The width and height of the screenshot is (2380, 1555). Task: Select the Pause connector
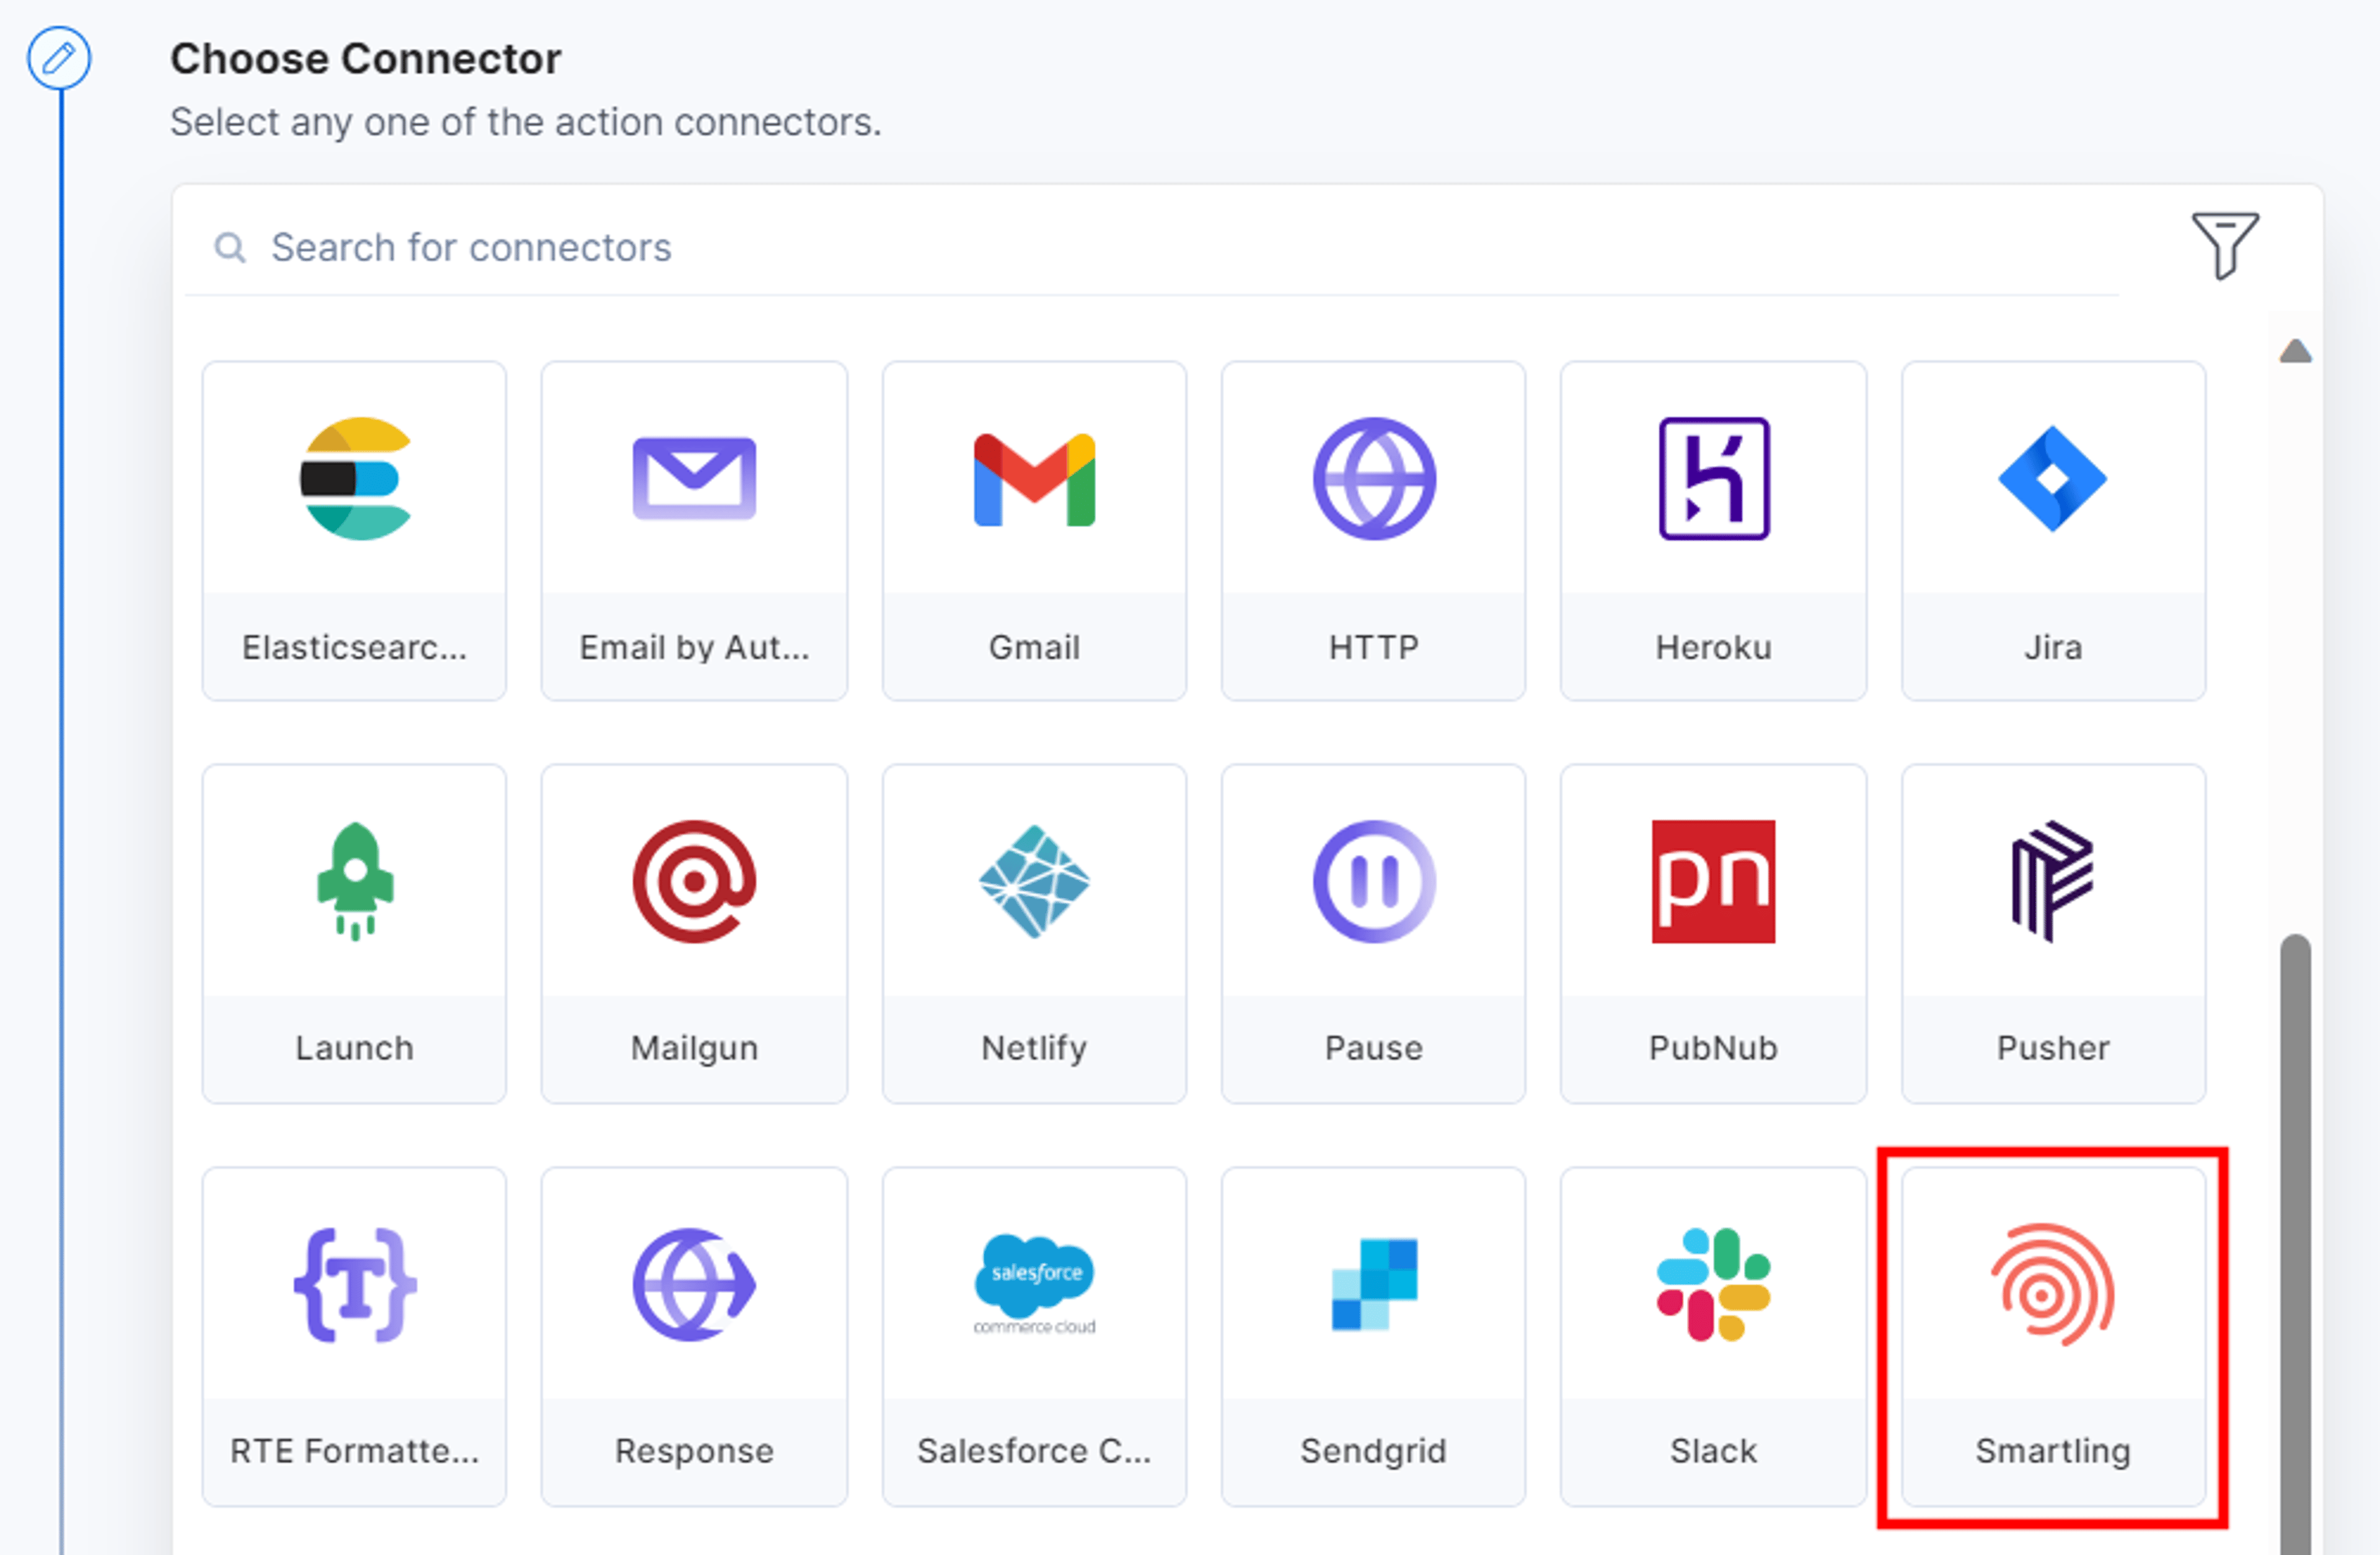[x=1373, y=934]
